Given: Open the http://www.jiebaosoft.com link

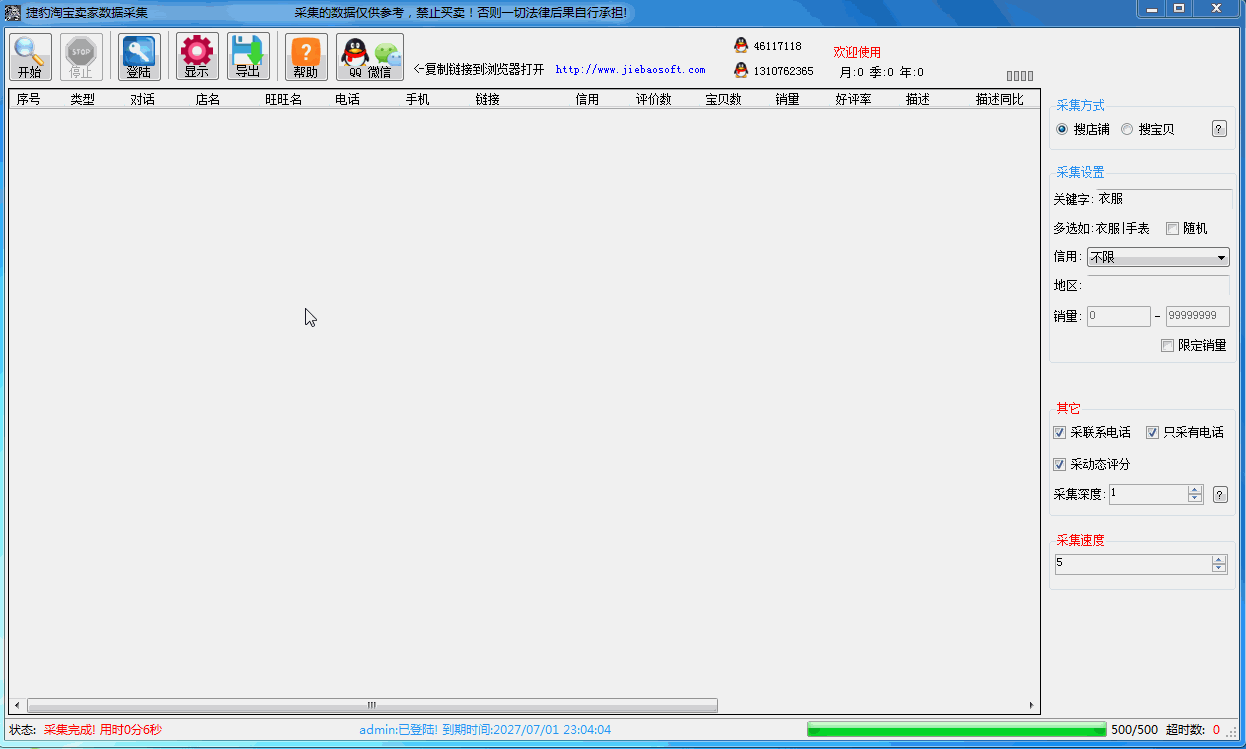Looking at the screenshot, I should click(x=630, y=70).
